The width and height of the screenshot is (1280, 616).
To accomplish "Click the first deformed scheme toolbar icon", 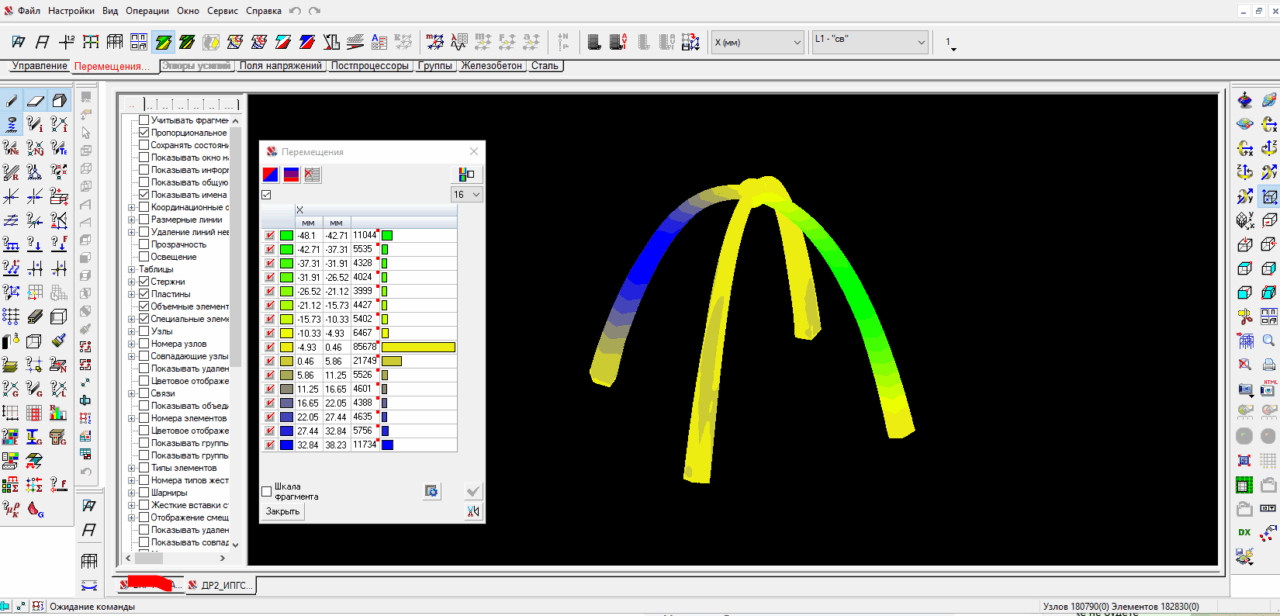I will tap(19, 42).
